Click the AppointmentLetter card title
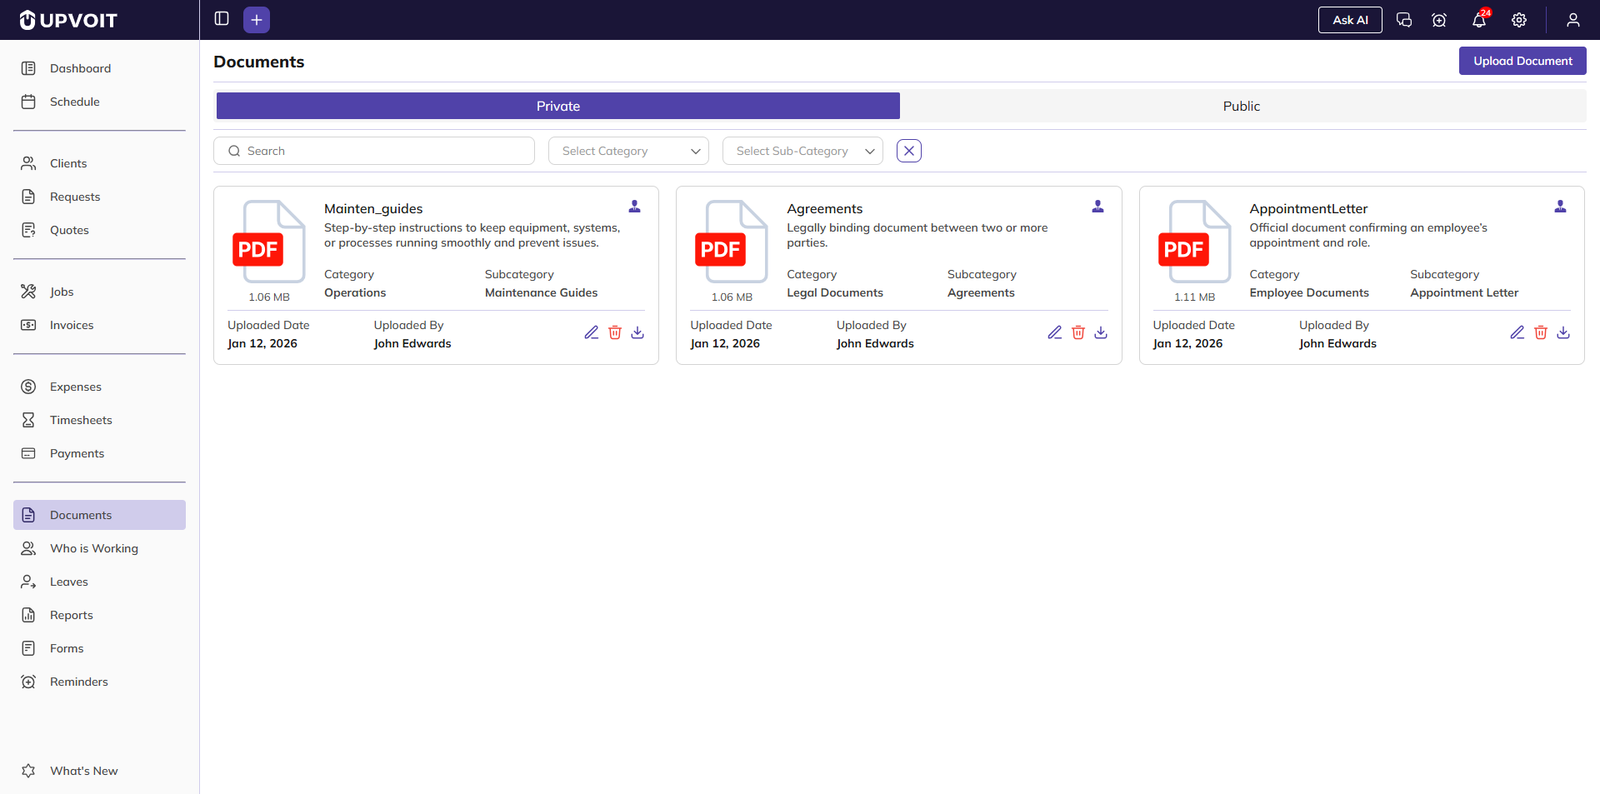 [1308, 209]
